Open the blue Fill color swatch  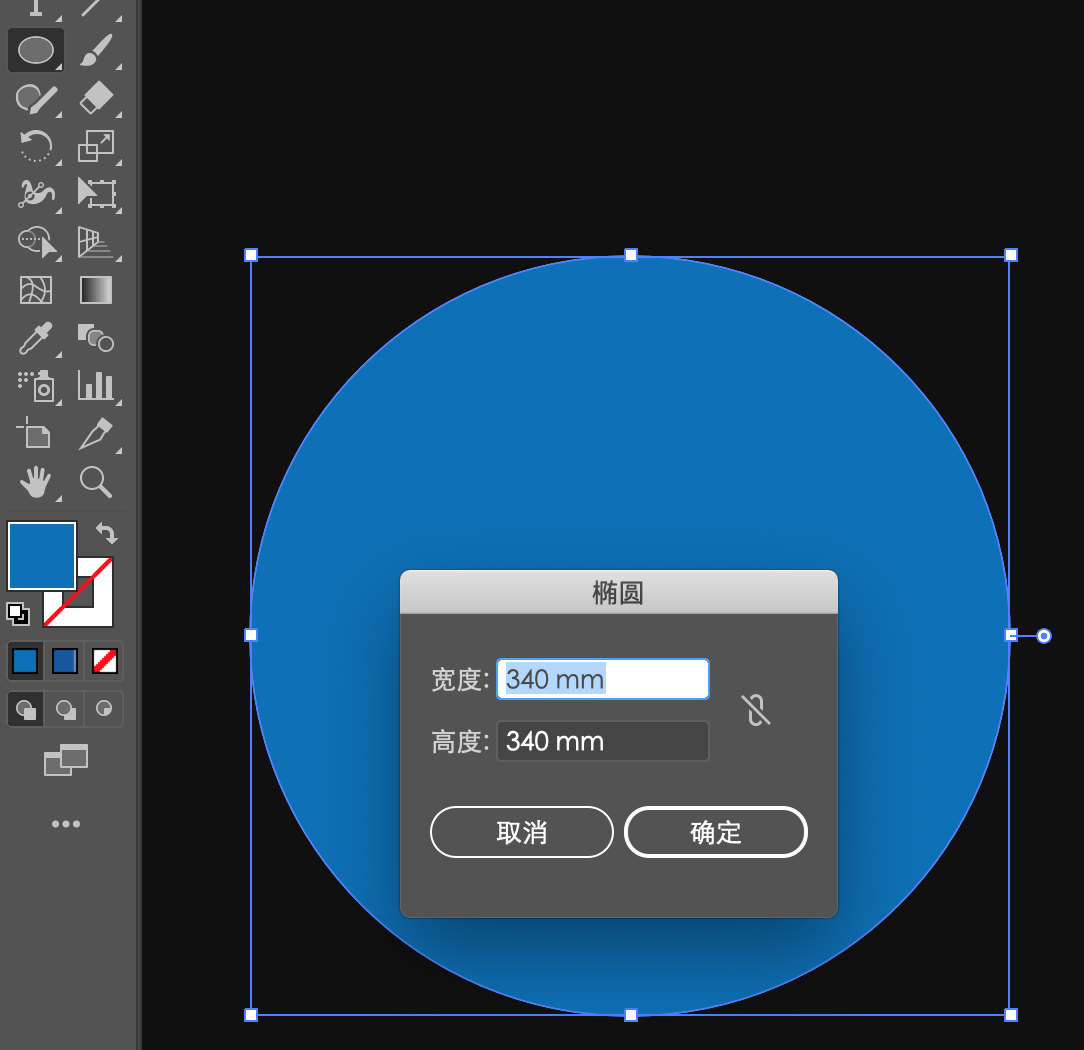coord(41,556)
